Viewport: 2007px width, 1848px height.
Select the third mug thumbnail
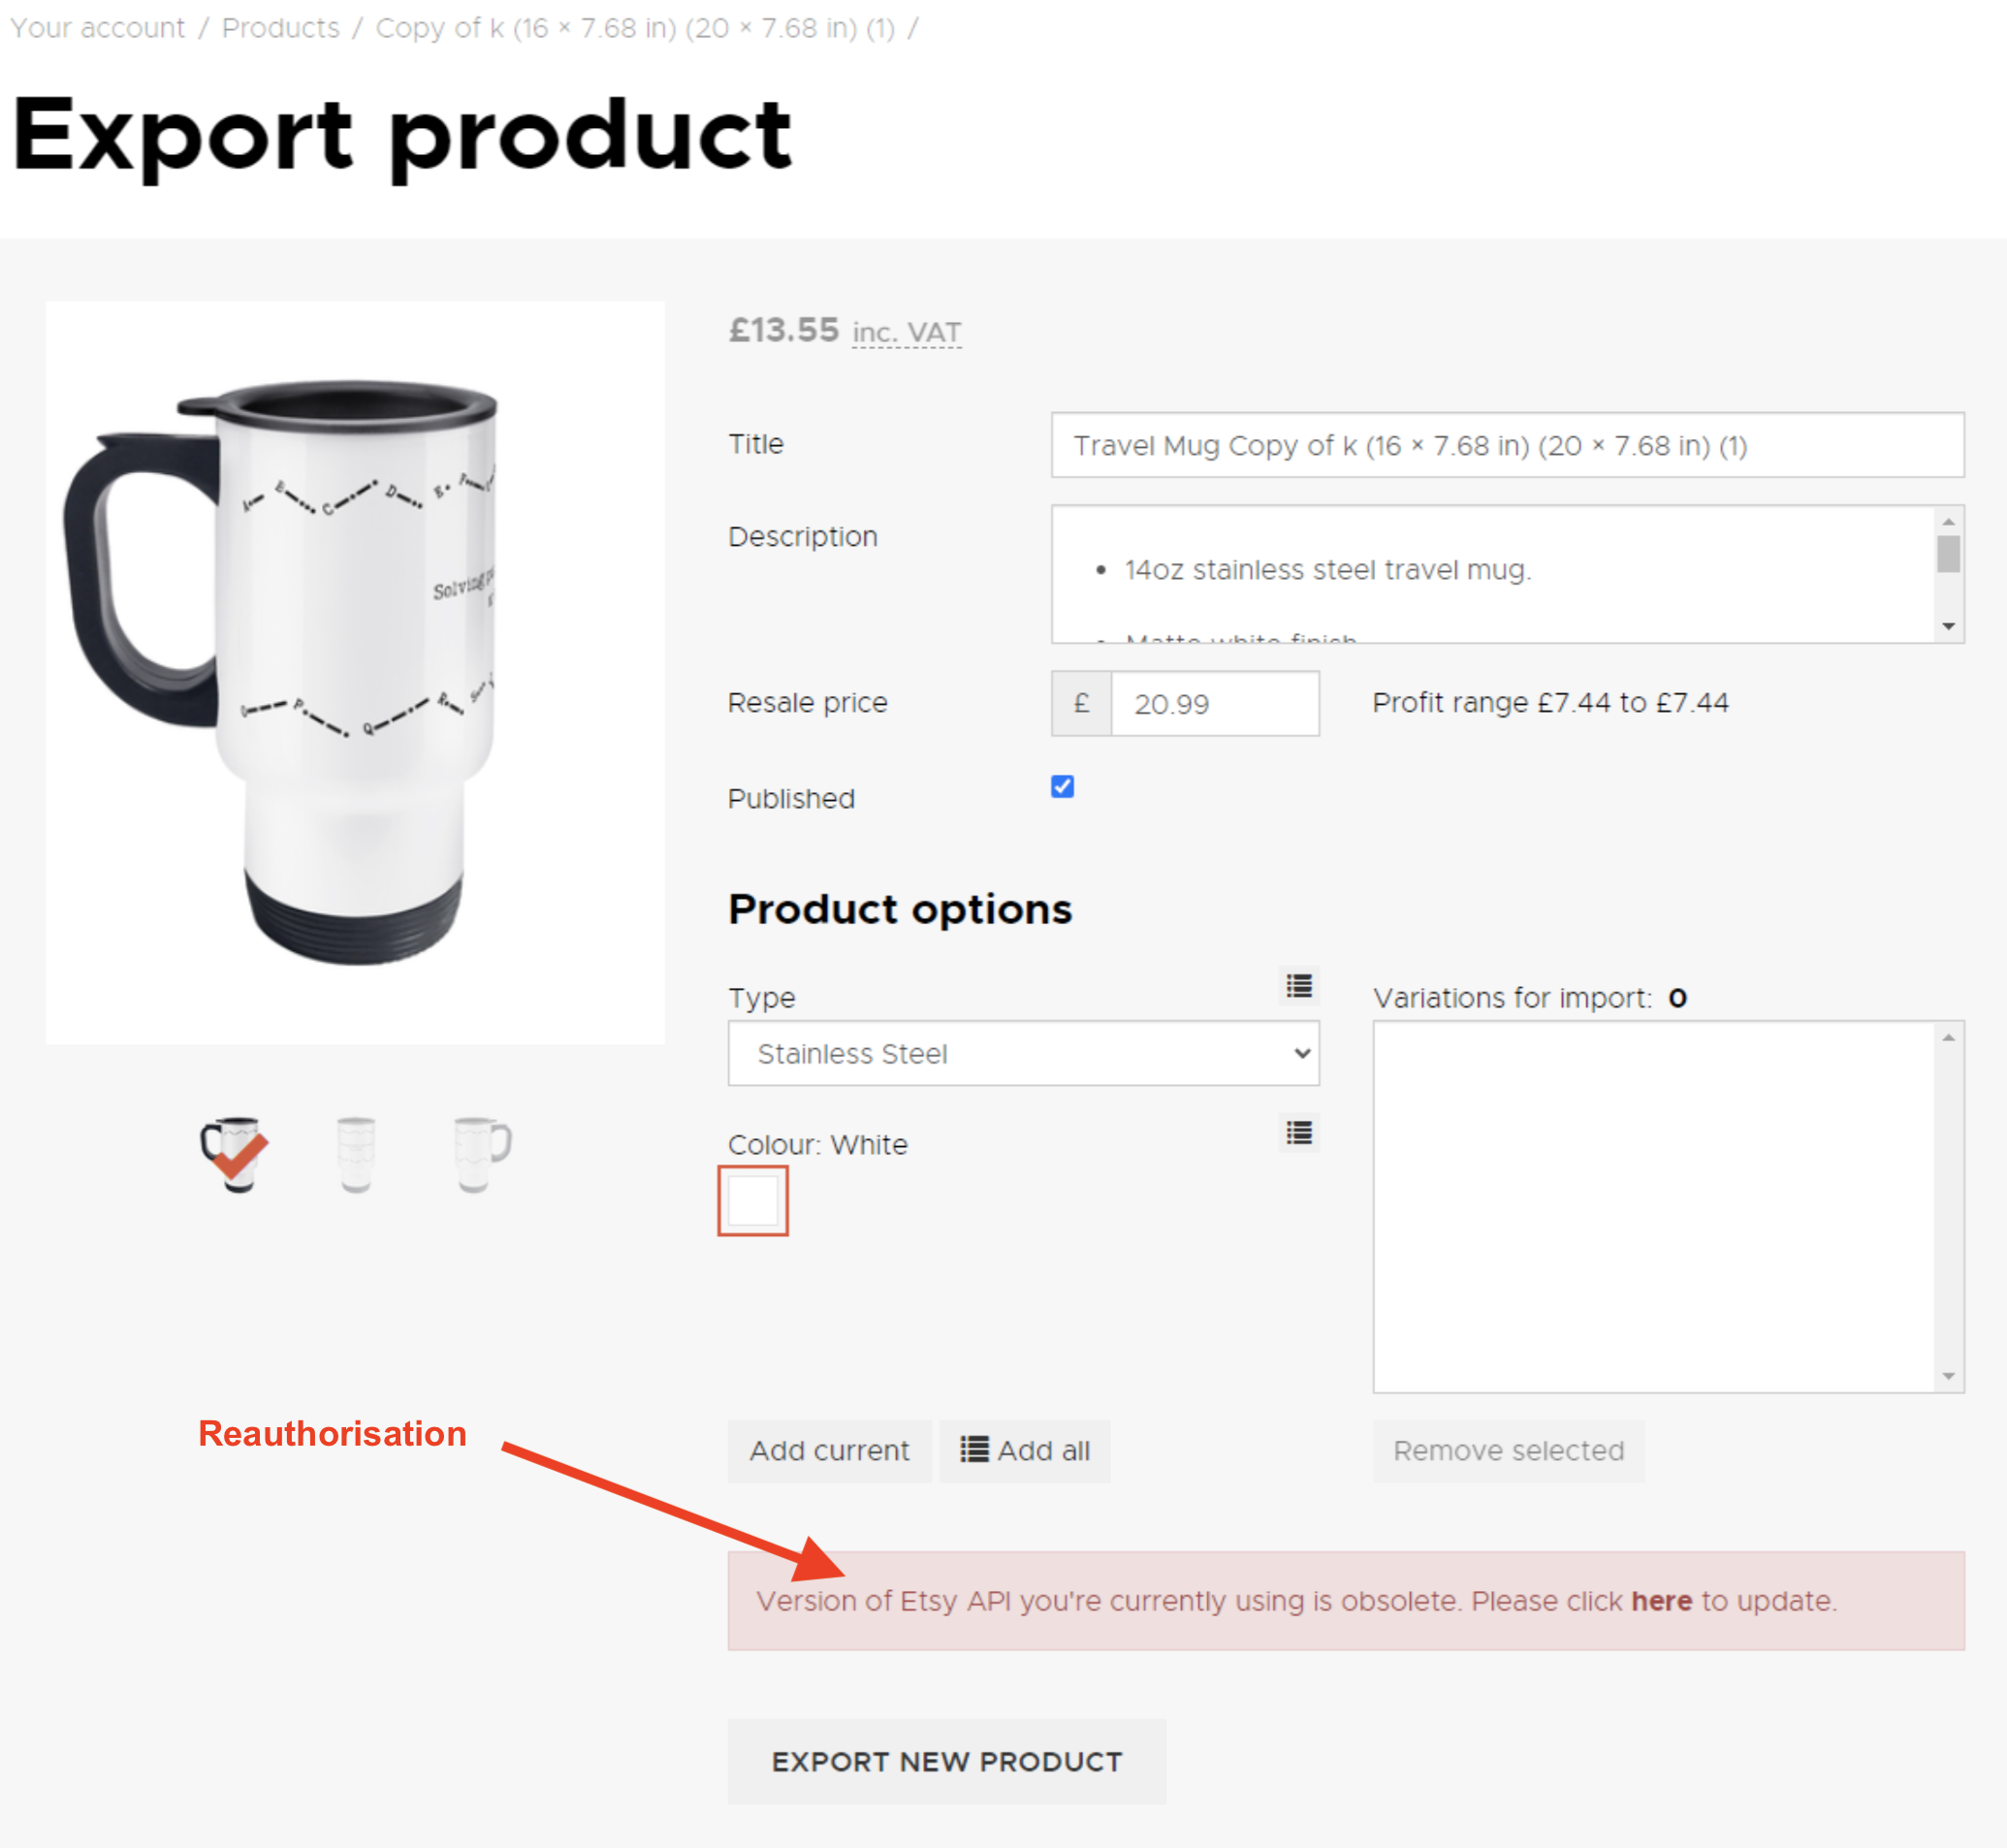tap(481, 1154)
